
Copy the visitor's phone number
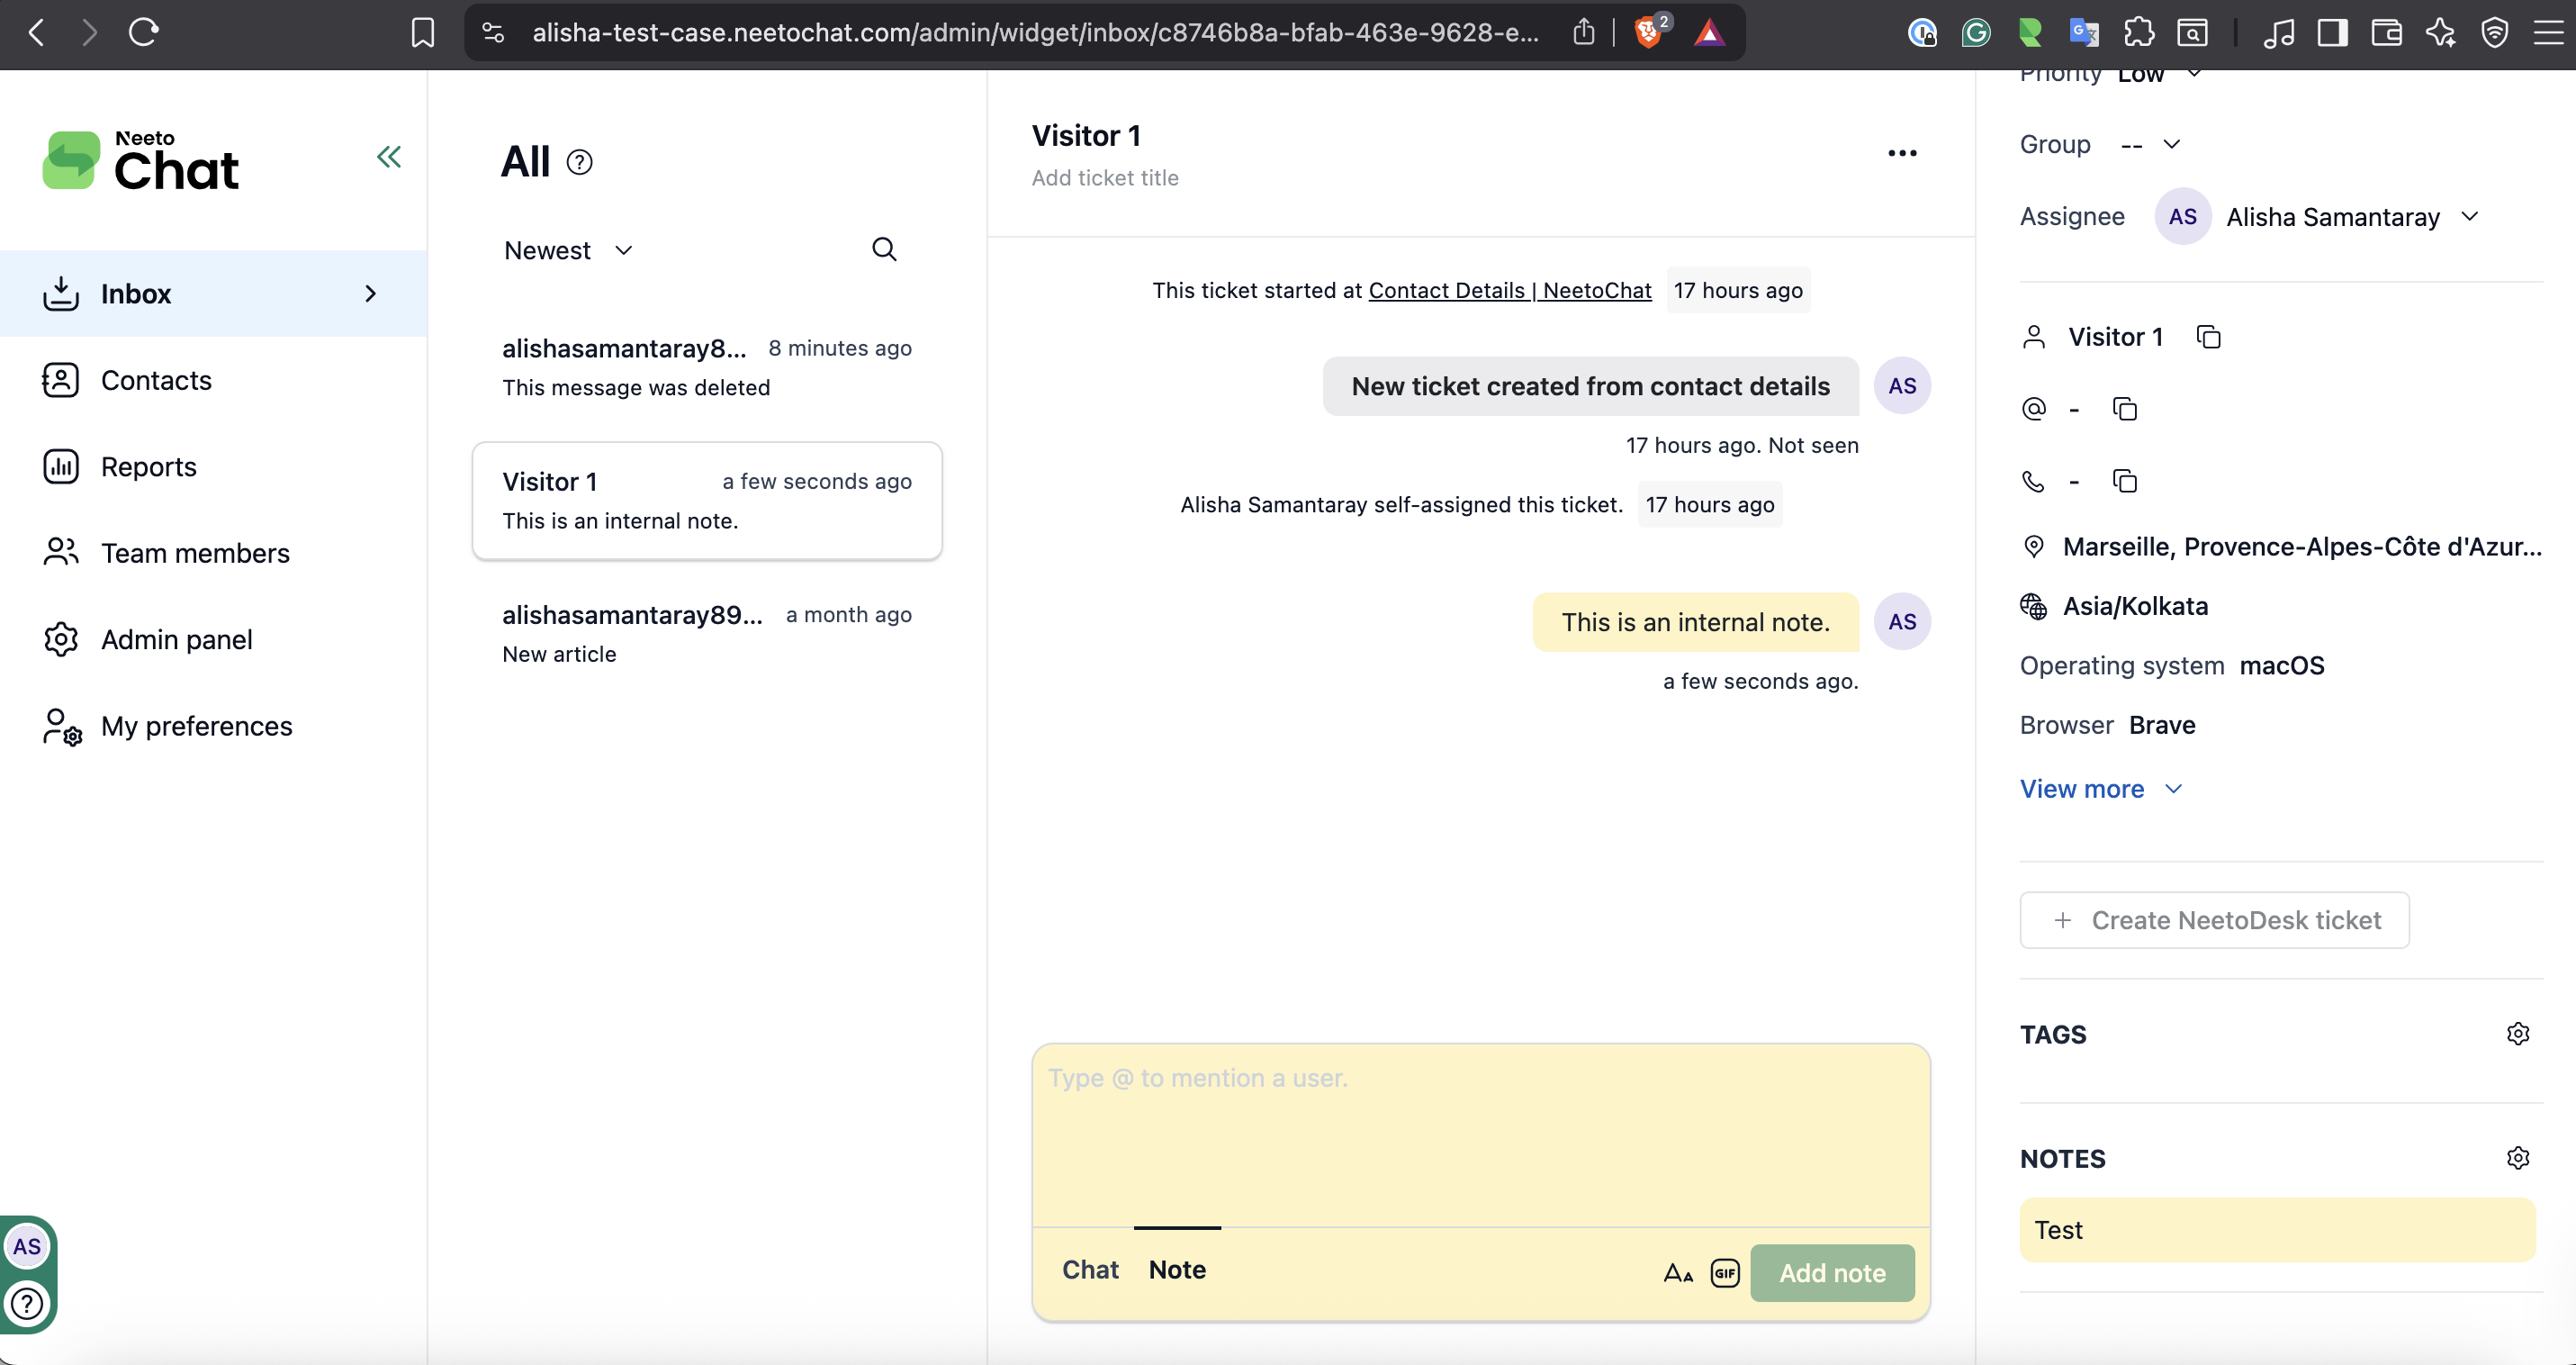tap(2124, 481)
